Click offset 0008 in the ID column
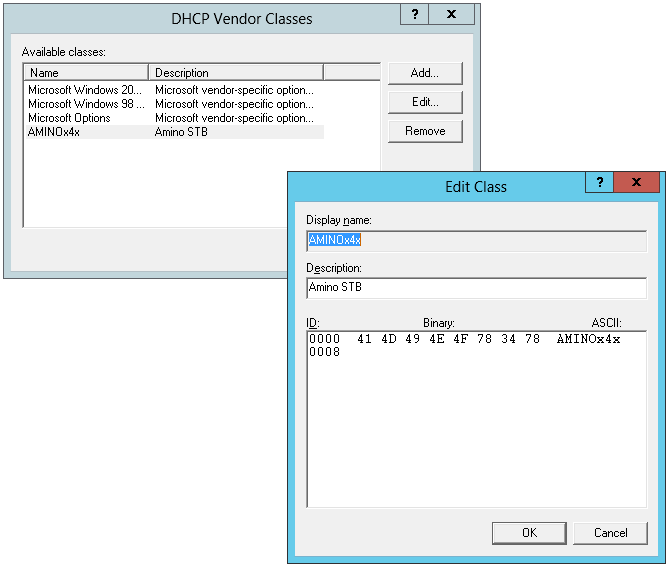 click(x=325, y=352)
